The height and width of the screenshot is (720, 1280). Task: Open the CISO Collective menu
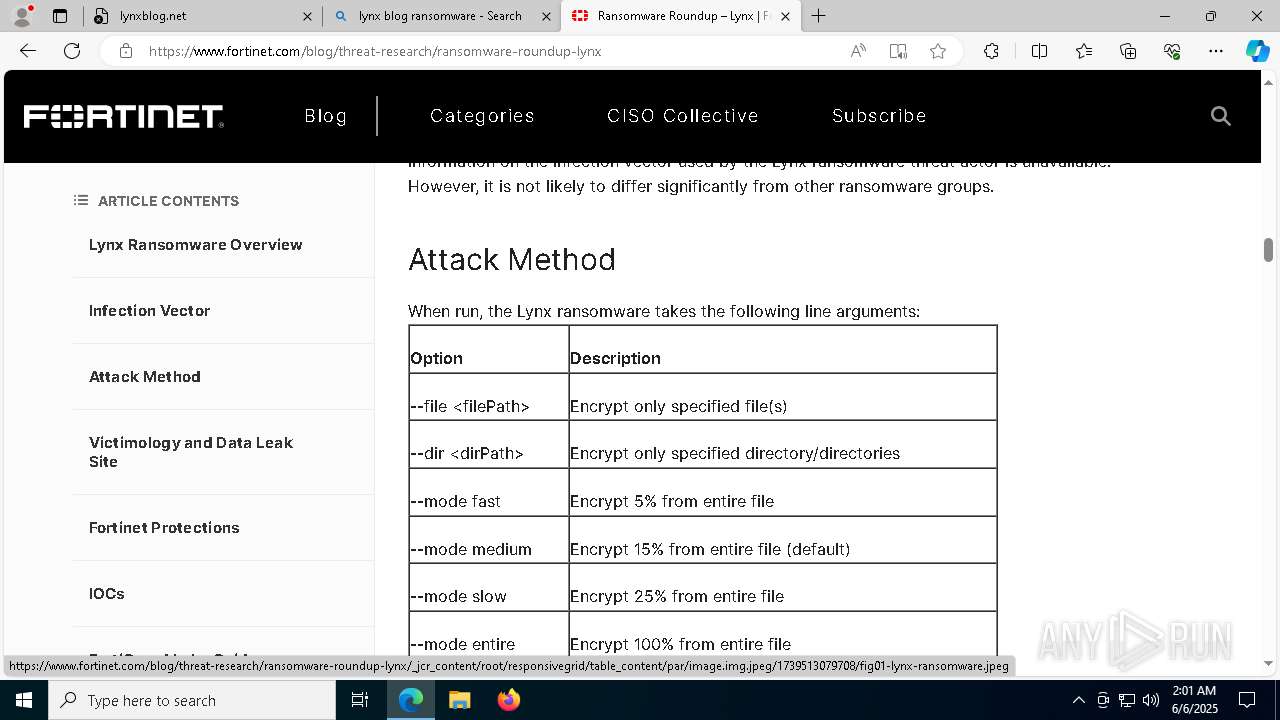point(683,116)
